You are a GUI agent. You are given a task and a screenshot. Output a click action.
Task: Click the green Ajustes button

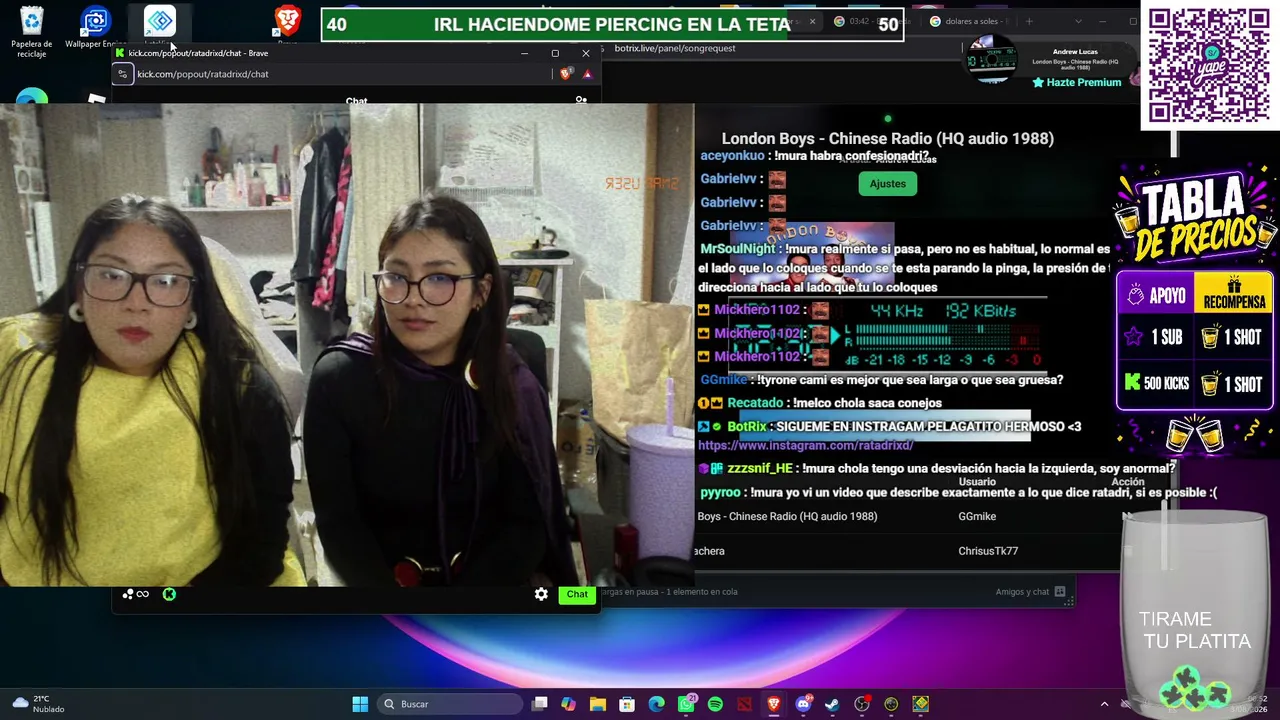(x=887, y=184)
